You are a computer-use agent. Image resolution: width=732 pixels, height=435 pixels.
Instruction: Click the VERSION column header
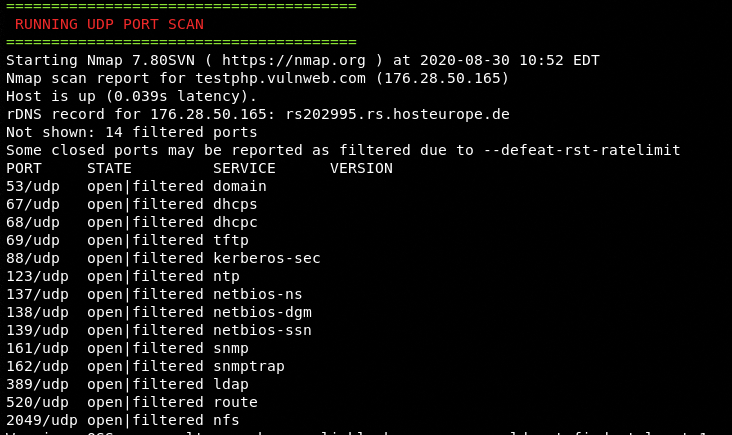[361, 168]
